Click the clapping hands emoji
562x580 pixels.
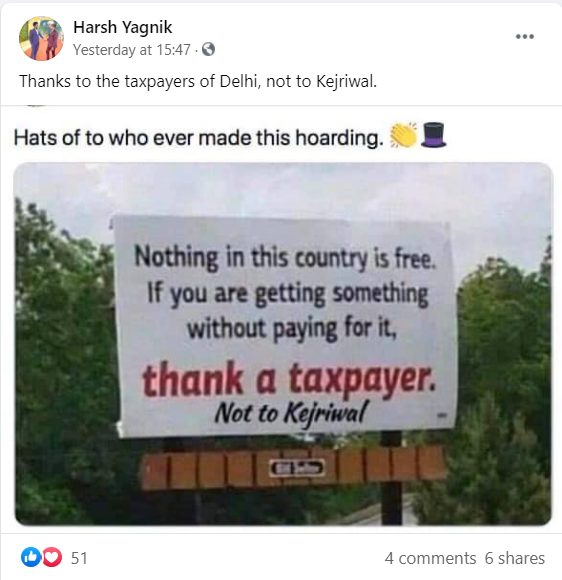[x=403, y=135]
